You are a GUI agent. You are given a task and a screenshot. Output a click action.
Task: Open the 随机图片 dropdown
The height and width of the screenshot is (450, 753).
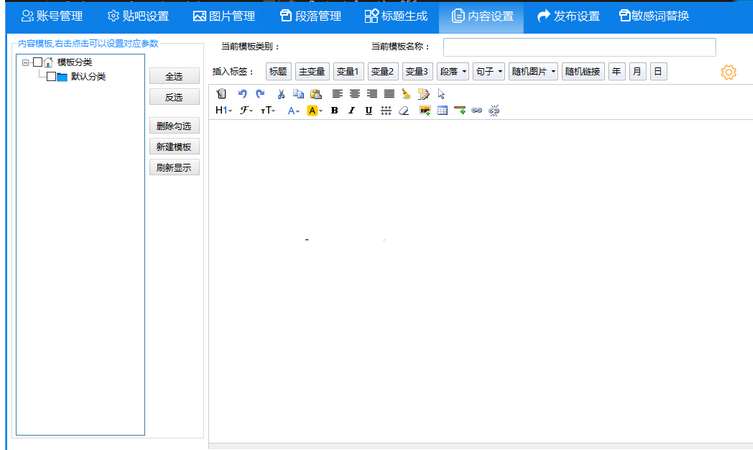tap(533, 72)
